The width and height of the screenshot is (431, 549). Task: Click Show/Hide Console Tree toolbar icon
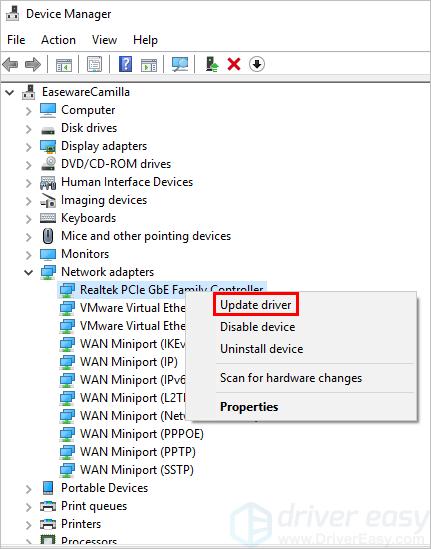coord(64,65)
